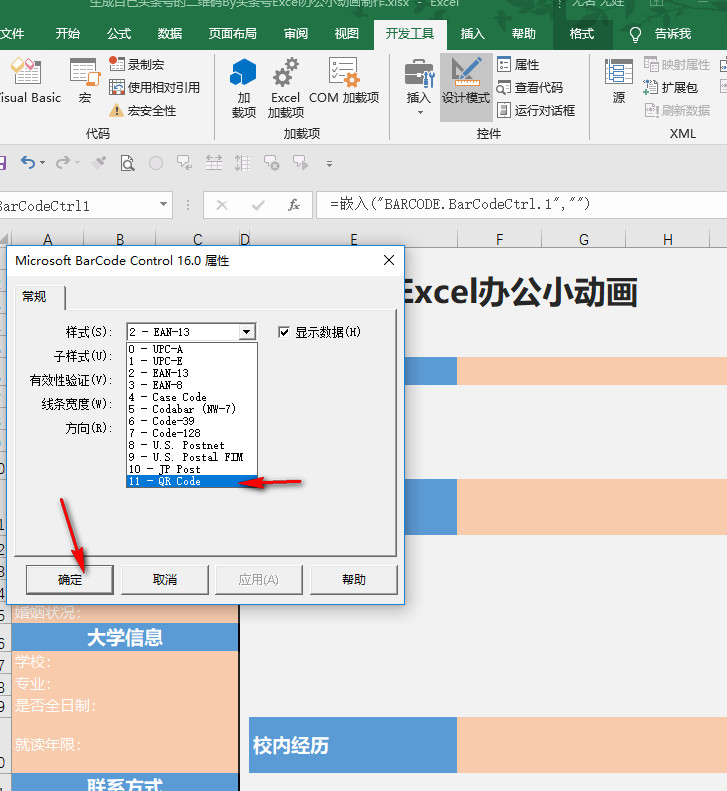Click the format painter brush icon
Image resolution: width=727 pixels, height=791 pixels.
tap(99, 162)
